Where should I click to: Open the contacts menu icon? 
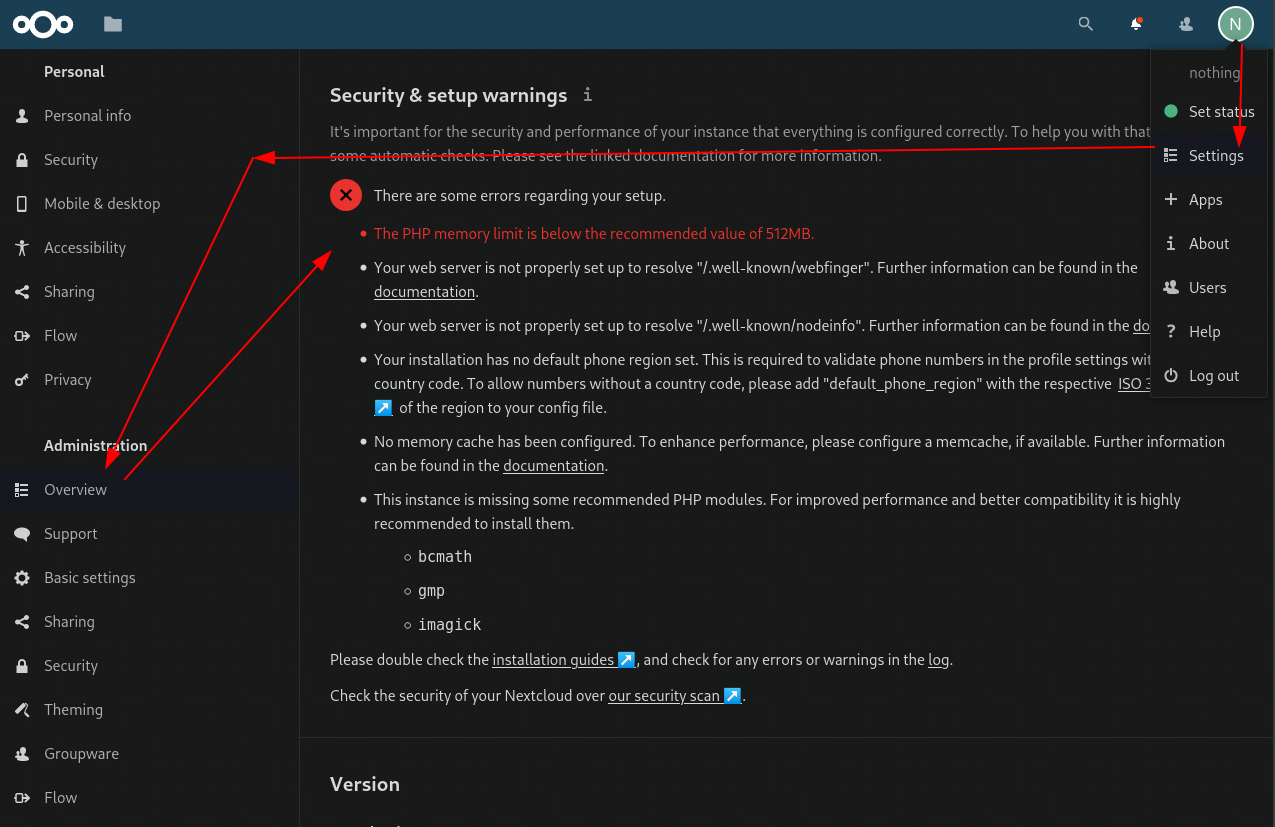1186,24
